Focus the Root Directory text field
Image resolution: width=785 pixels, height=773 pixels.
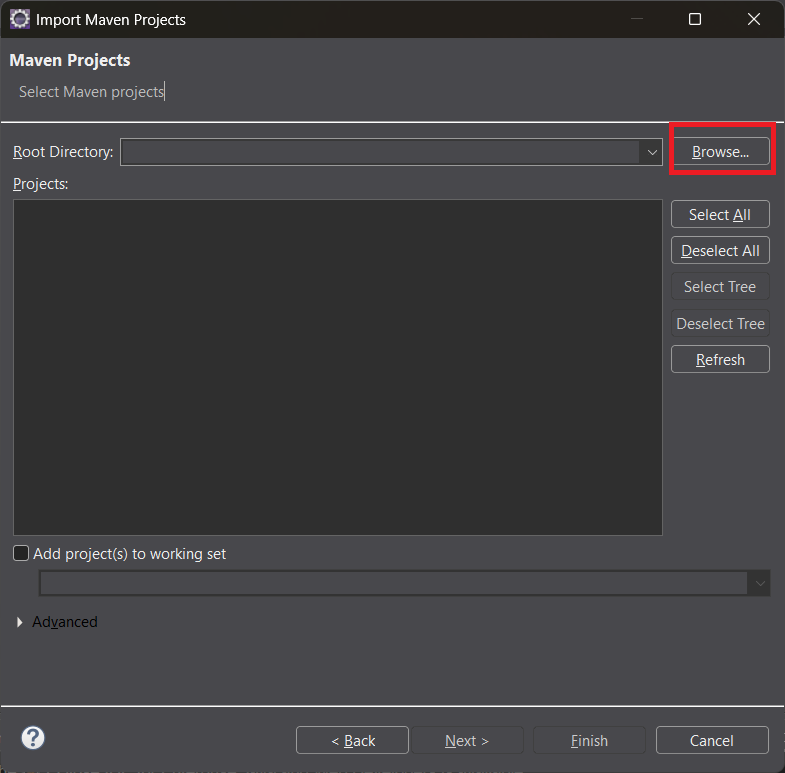click(380, 152)
